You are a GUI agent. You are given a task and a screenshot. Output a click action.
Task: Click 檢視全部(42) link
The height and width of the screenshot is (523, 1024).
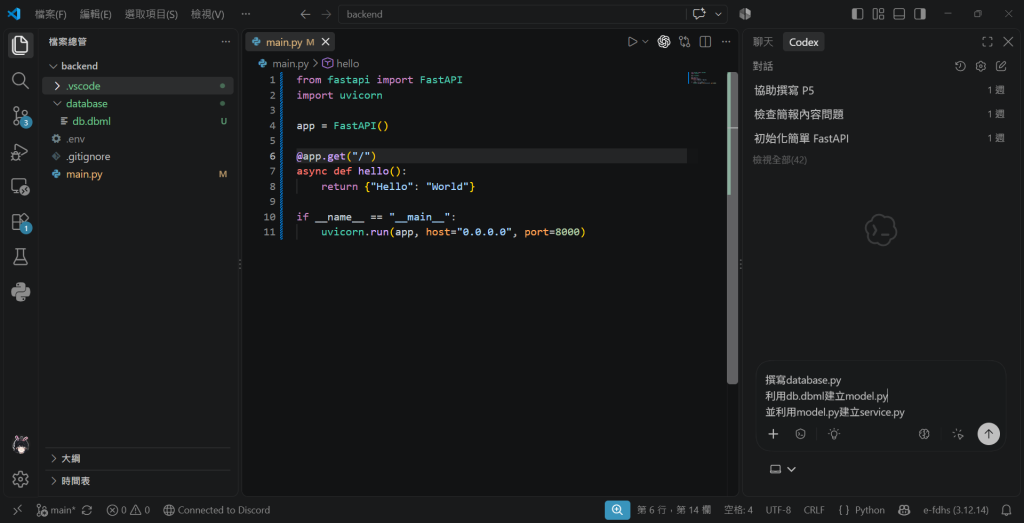pyautogui.click(x=780, y=160)
